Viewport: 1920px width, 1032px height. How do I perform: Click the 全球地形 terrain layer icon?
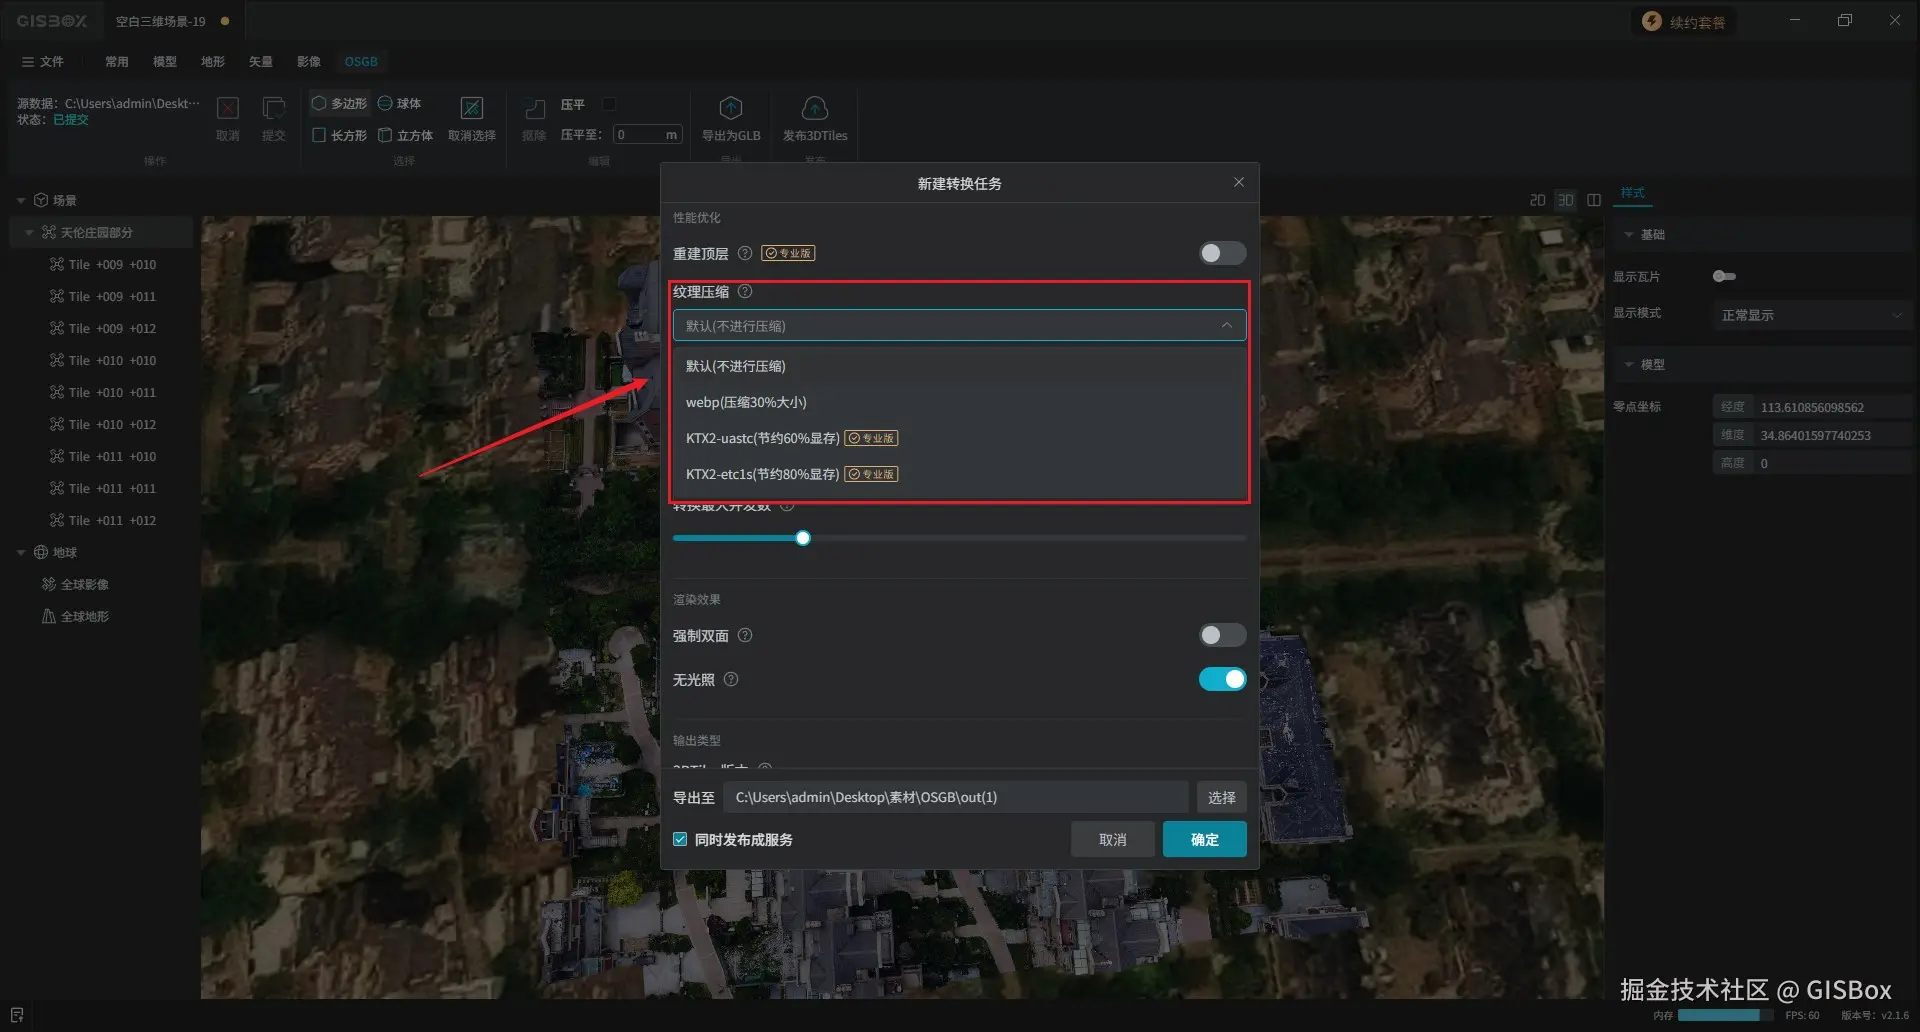tap(49, 616)
